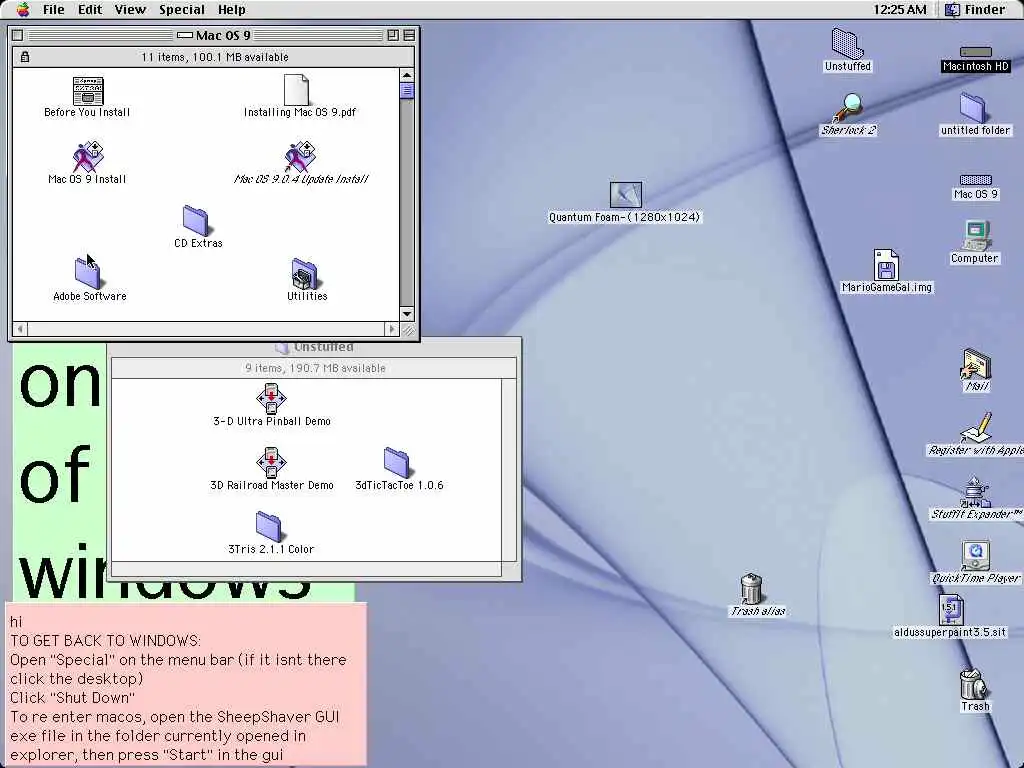
Task: Select the Computer desktop icon
Action: [976, 236]
